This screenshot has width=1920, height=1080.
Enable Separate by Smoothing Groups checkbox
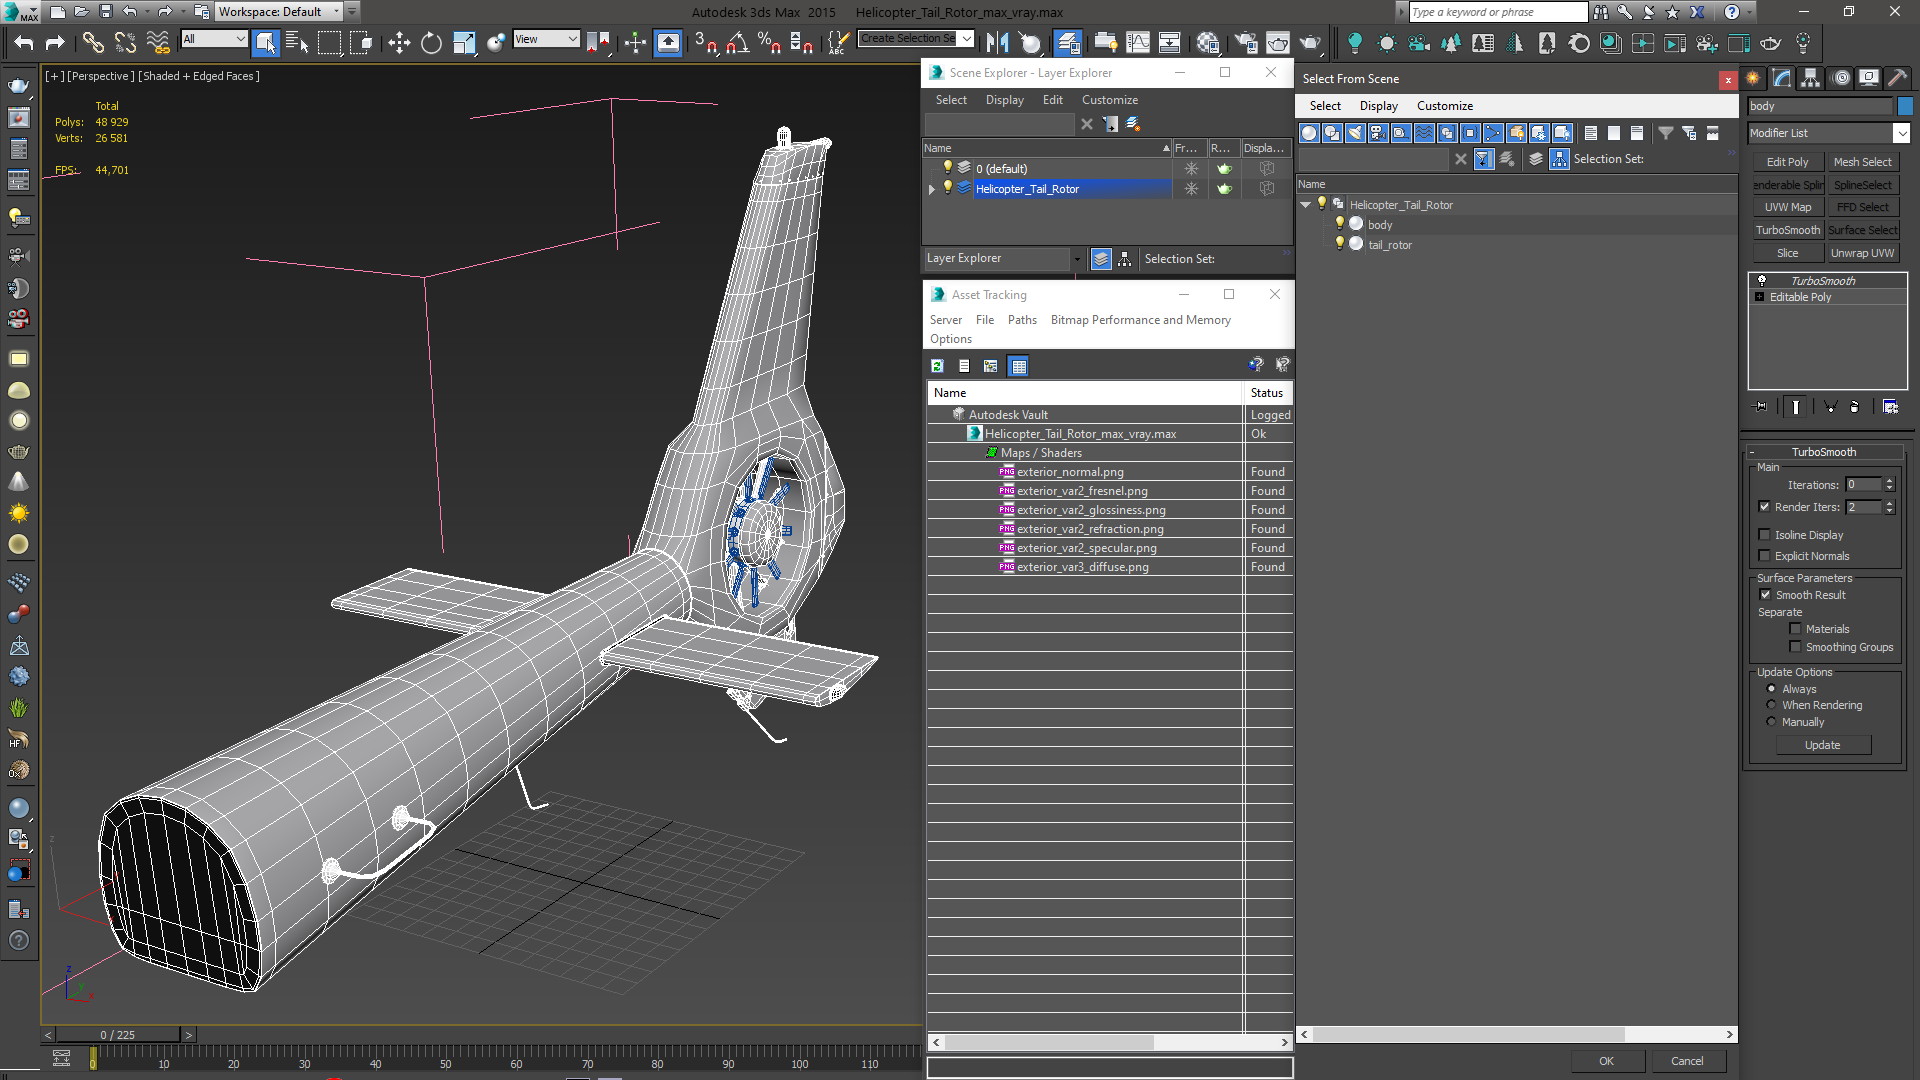(x=1795, y=647)
